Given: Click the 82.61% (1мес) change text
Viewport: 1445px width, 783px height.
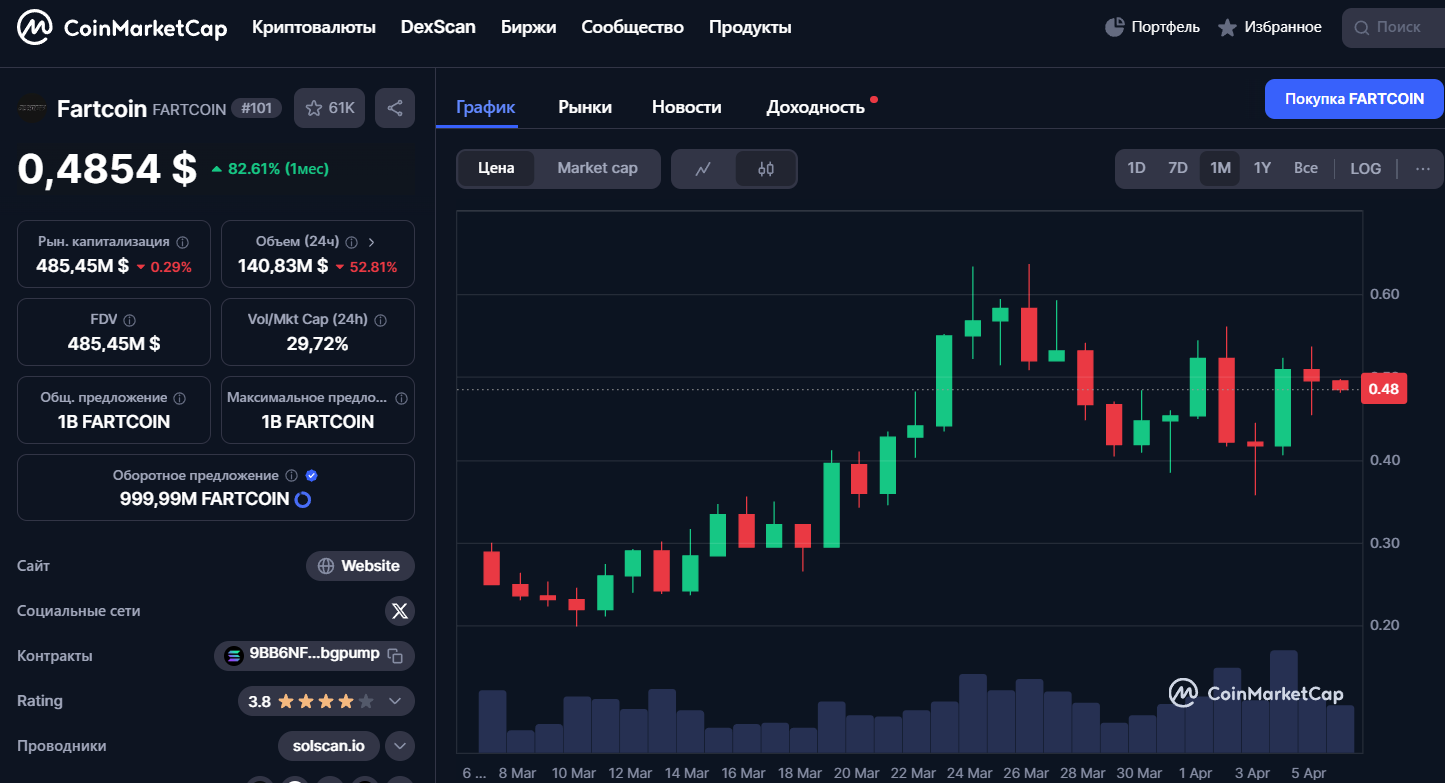Looking at the screenshot, I should coord(278,169).
